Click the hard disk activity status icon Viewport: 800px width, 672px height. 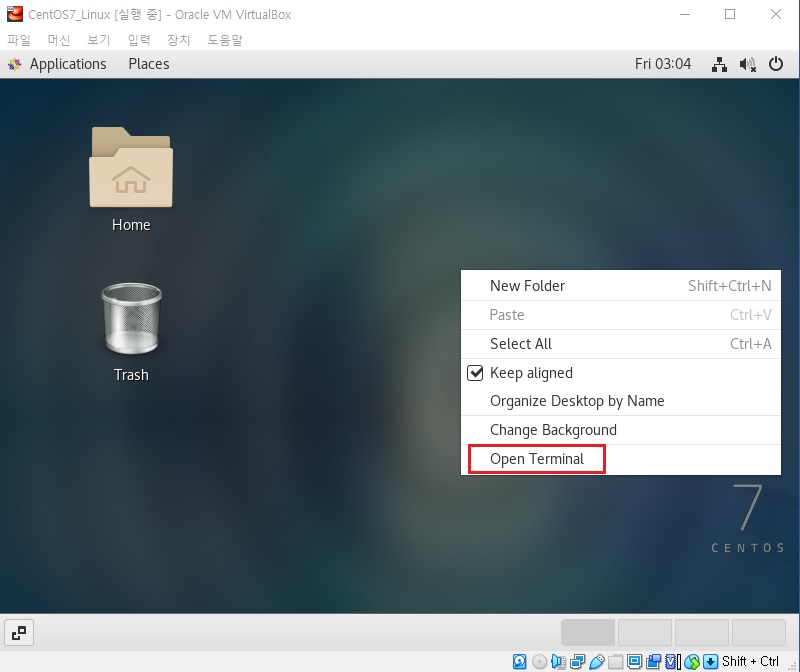tap(519, 662)
